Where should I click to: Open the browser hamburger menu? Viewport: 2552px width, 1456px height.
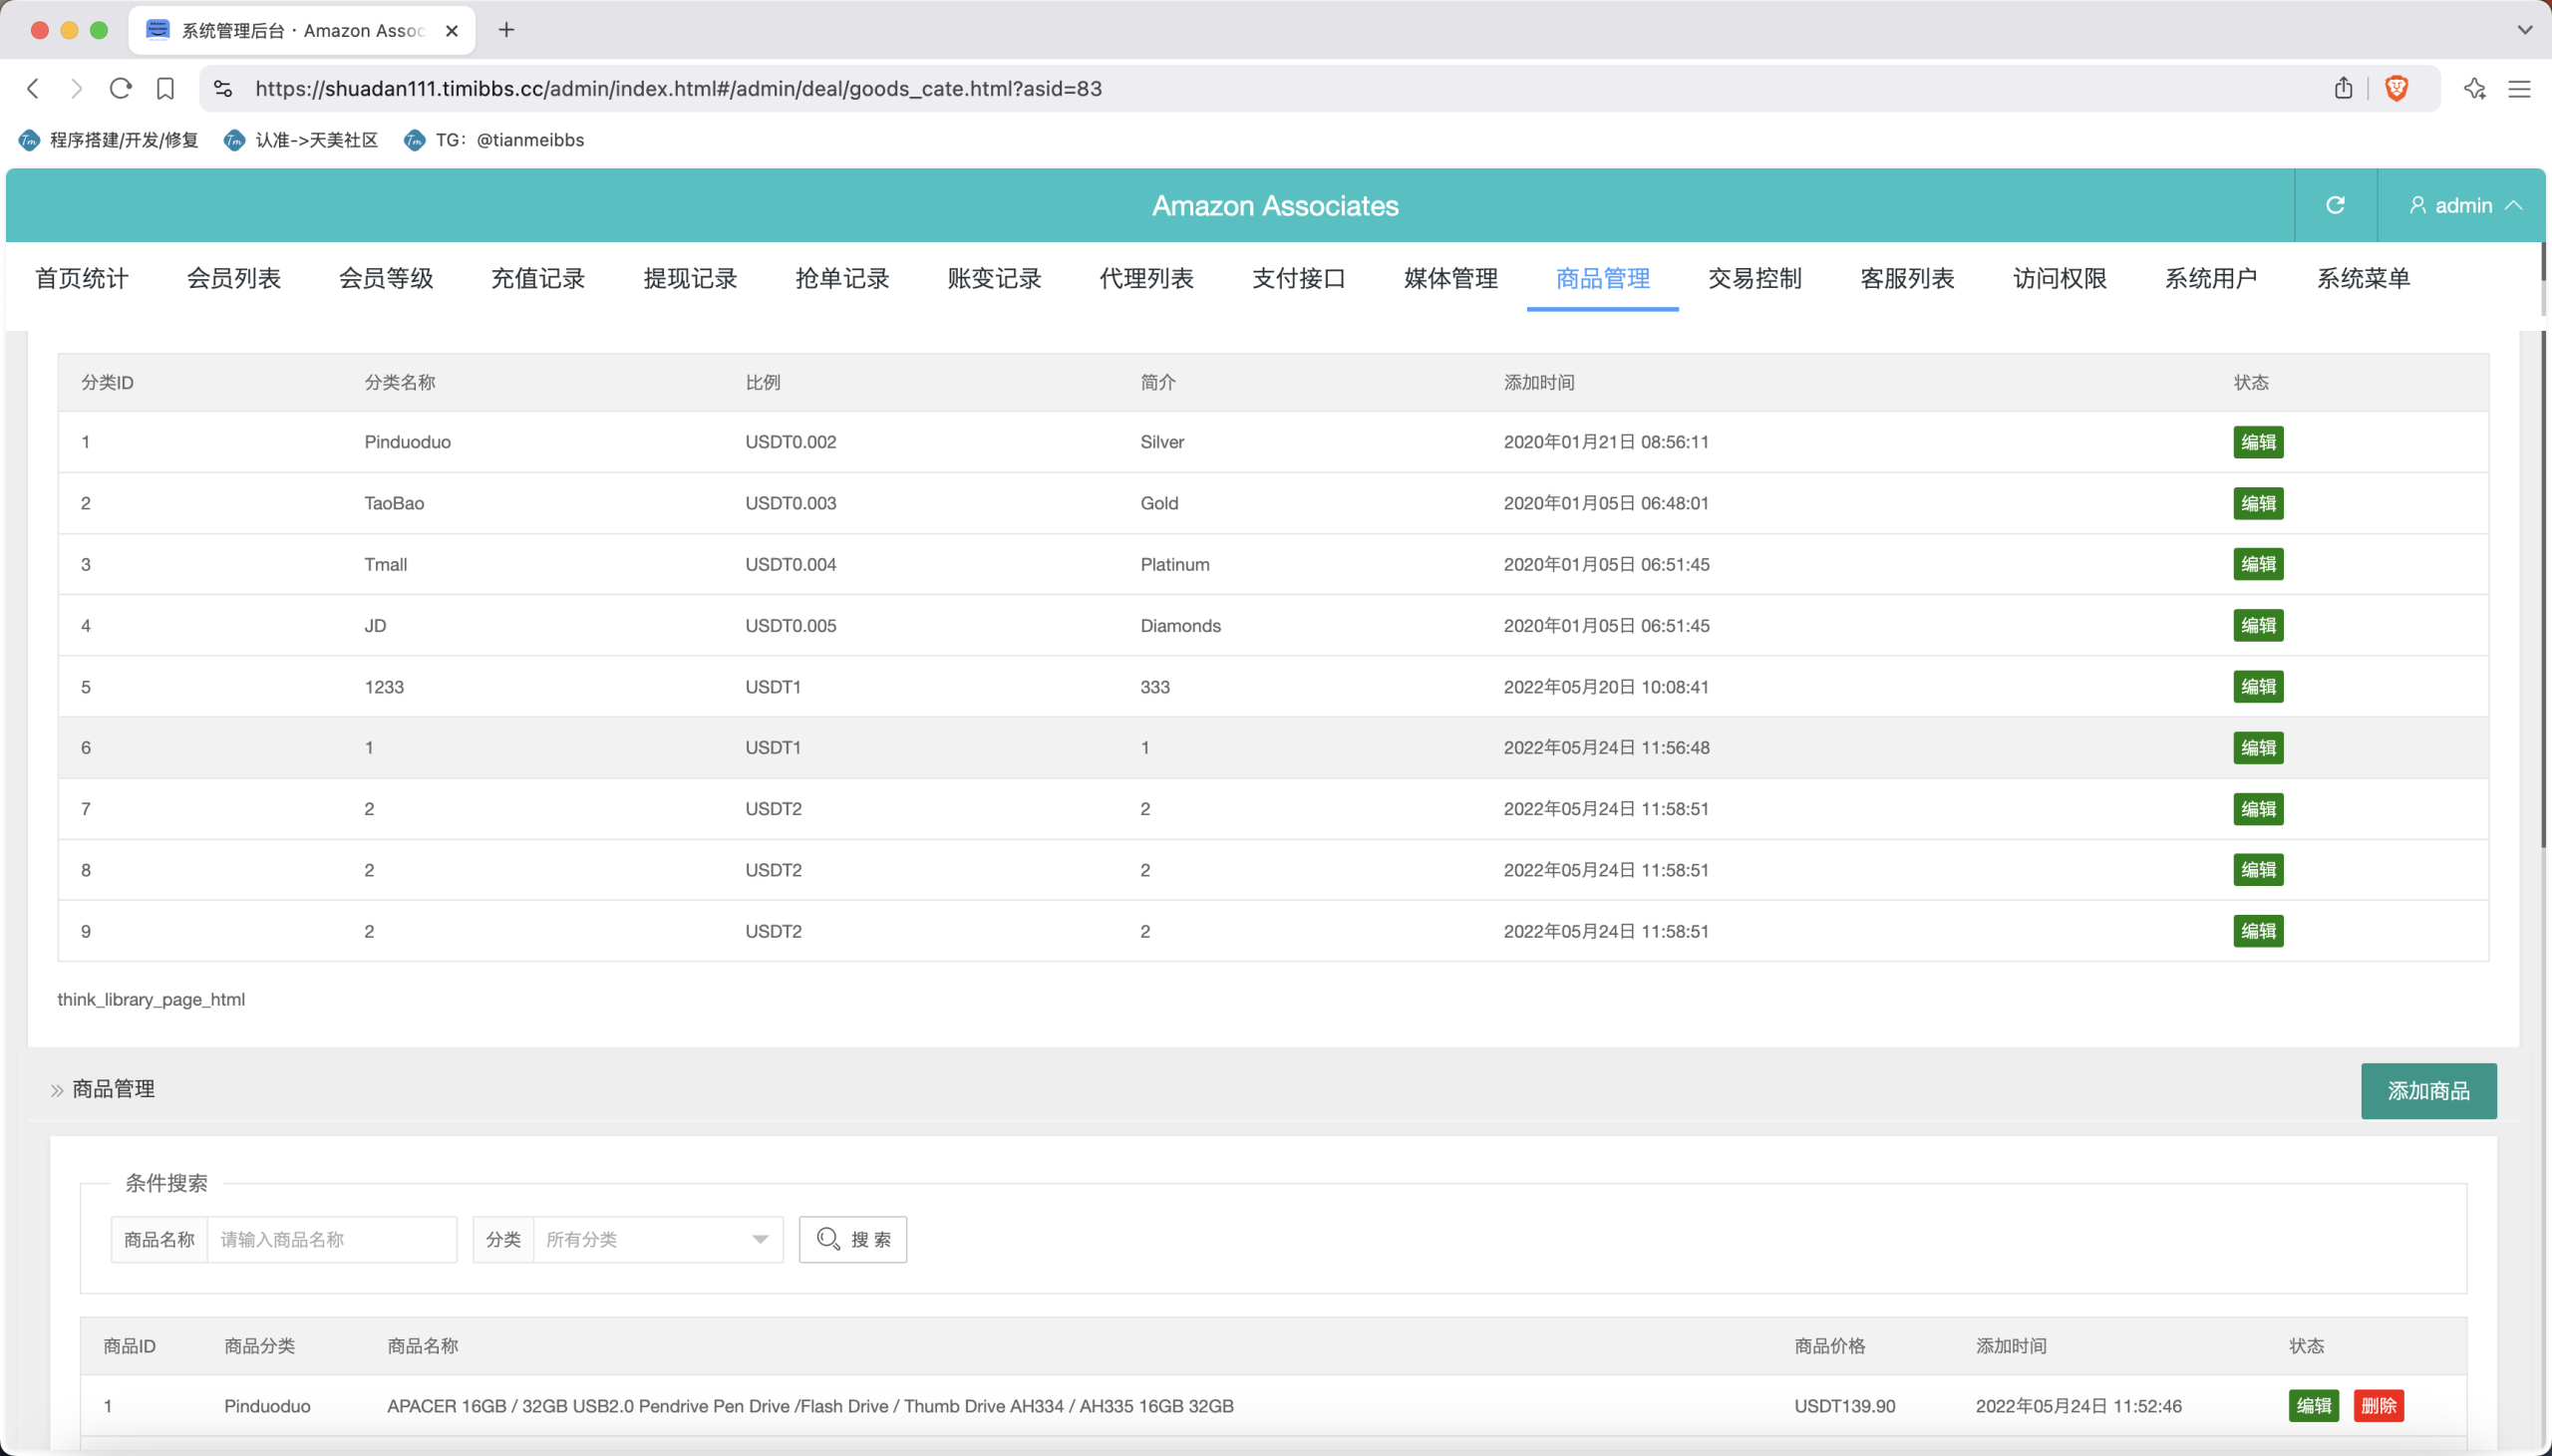point(2520,89)
